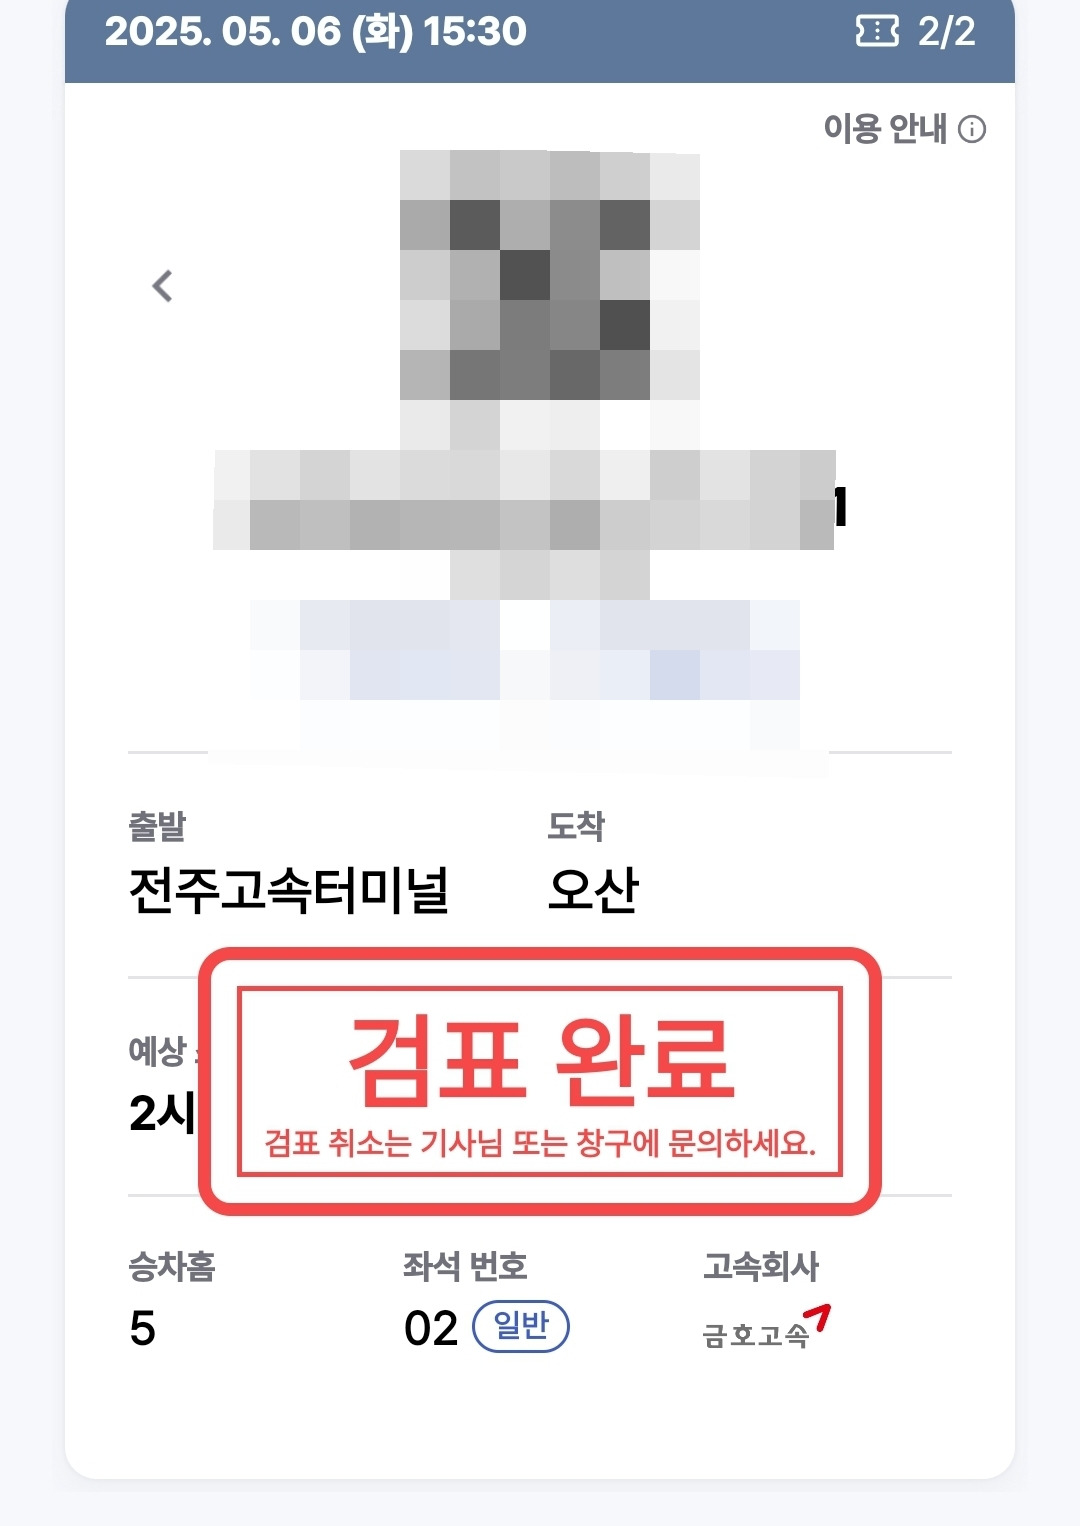Image resolution: width=1080 pixels, height=1526 pixels.
Task: Go to previous ticket with left chevron
Action: (162, 286)
